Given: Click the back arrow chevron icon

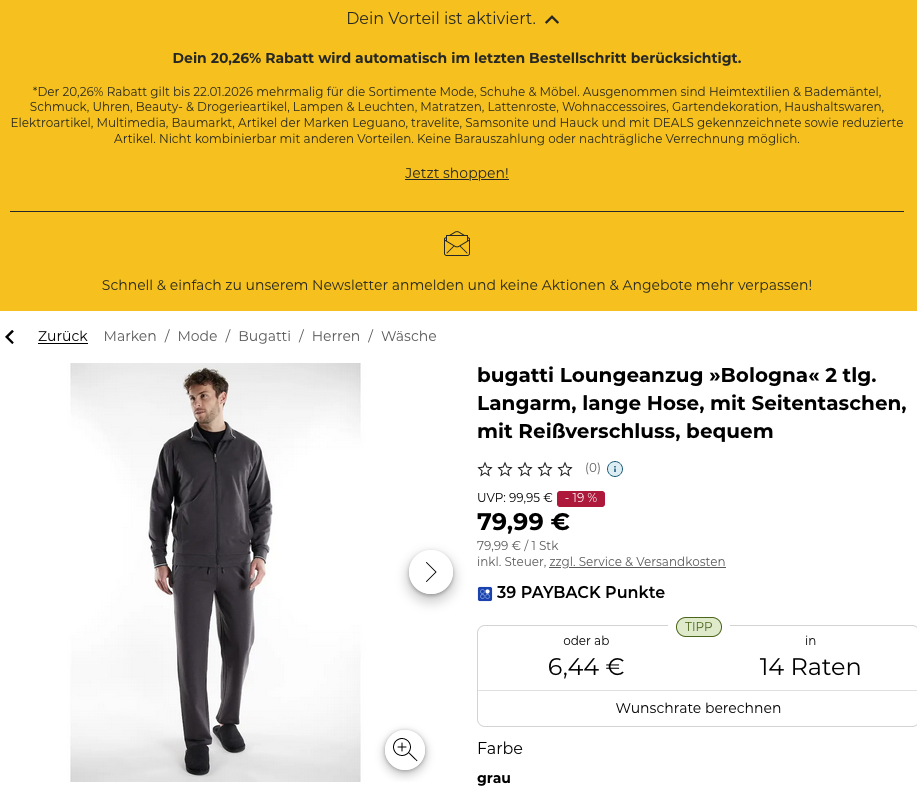Looking at the screenshot, I should point(11,337).
